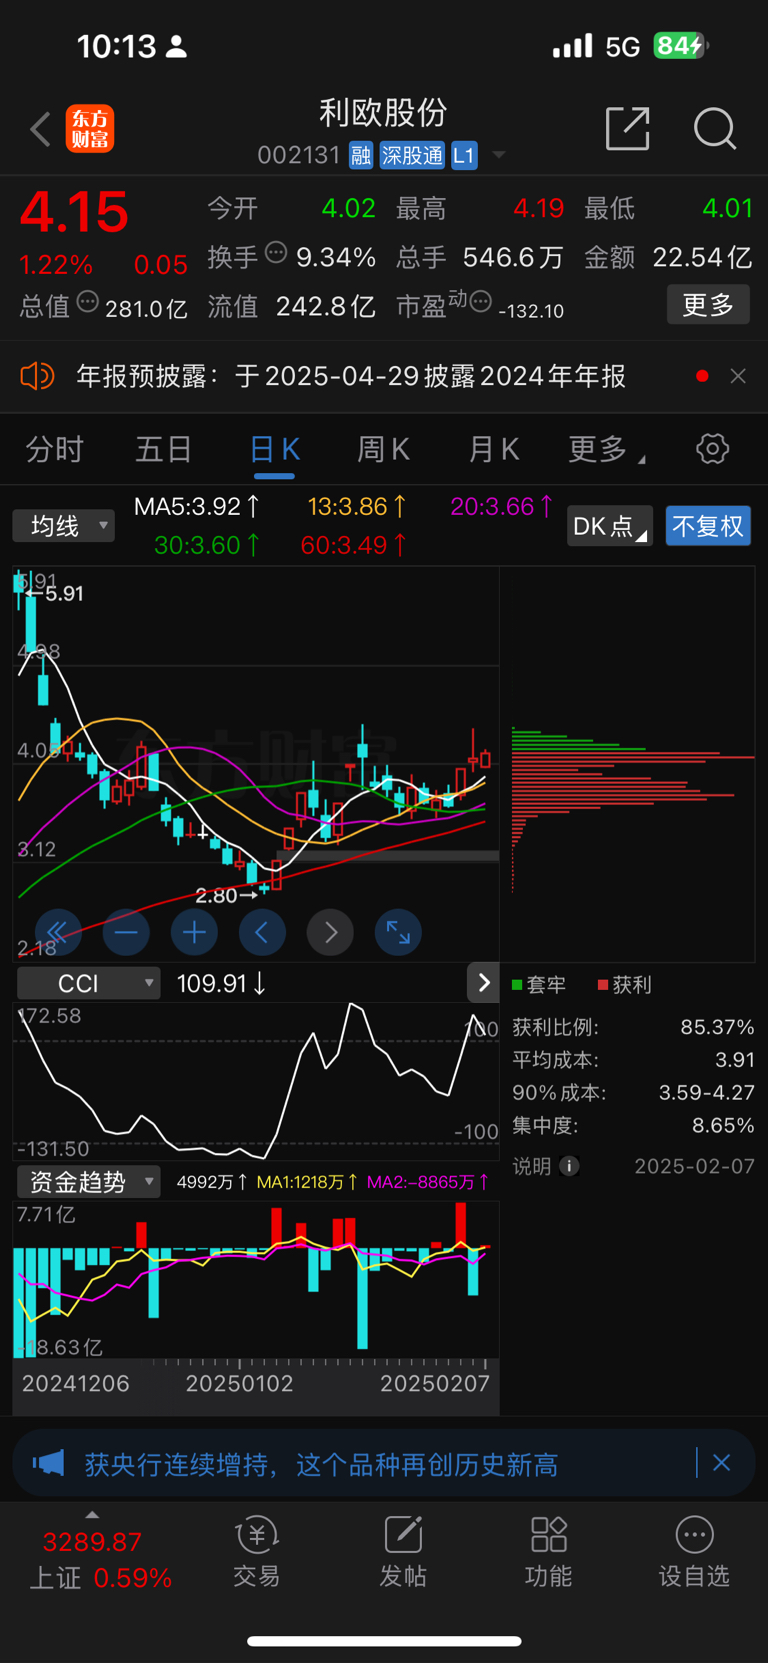Switch to the 月K tab
This screenshot has height=1663, width=768.
[x=493, y=450]
